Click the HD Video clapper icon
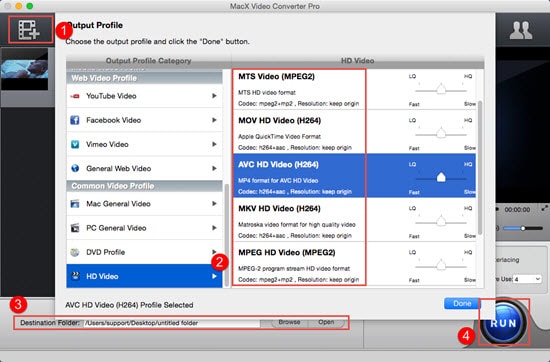Image resolution: width=550 pixels, height=362 pixels. [75, 276]
